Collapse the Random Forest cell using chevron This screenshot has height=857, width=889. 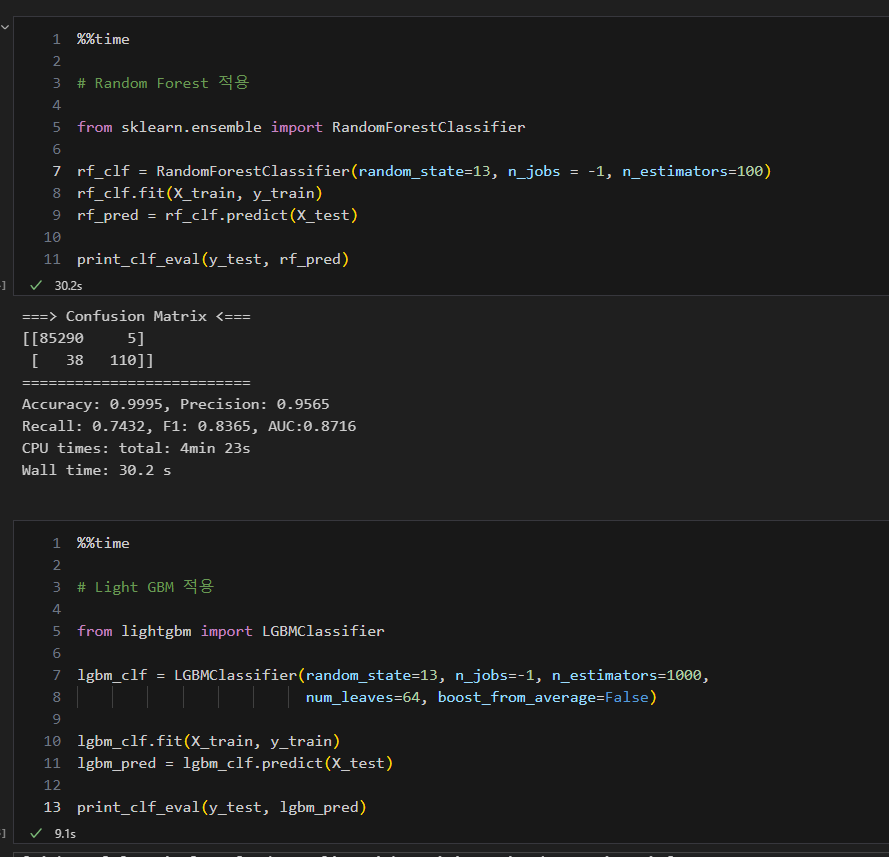(5, 27)
